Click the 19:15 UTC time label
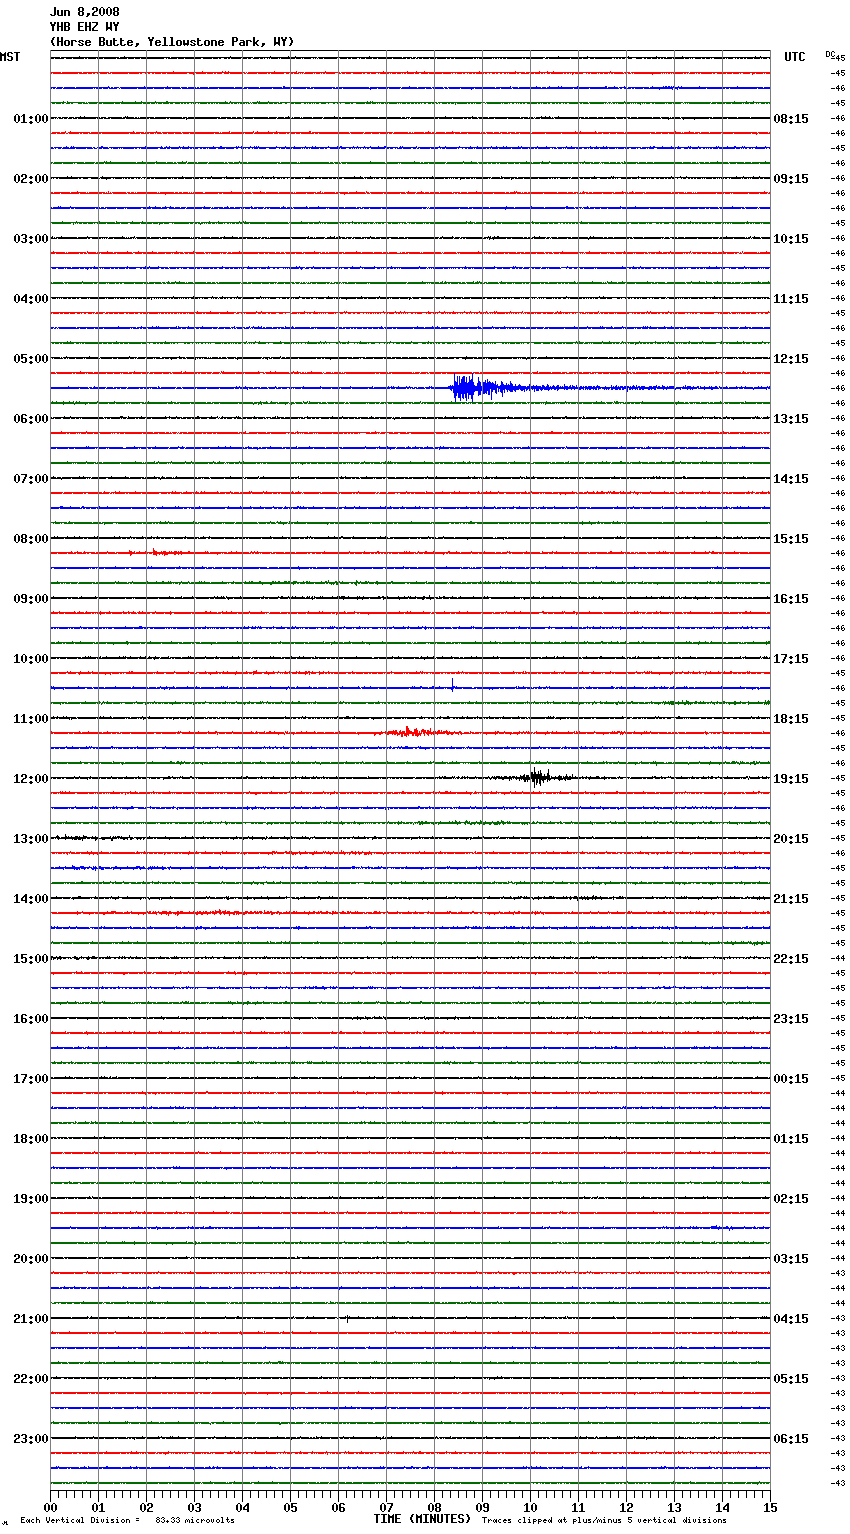Screen dimensions: 850x1534 (x=791, y=779)
